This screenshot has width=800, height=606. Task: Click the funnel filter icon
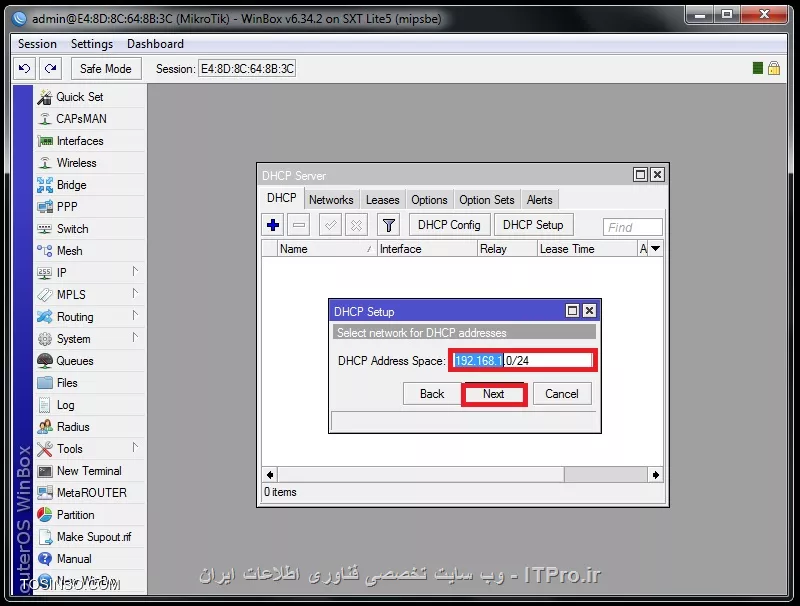(x=388, y=225)
